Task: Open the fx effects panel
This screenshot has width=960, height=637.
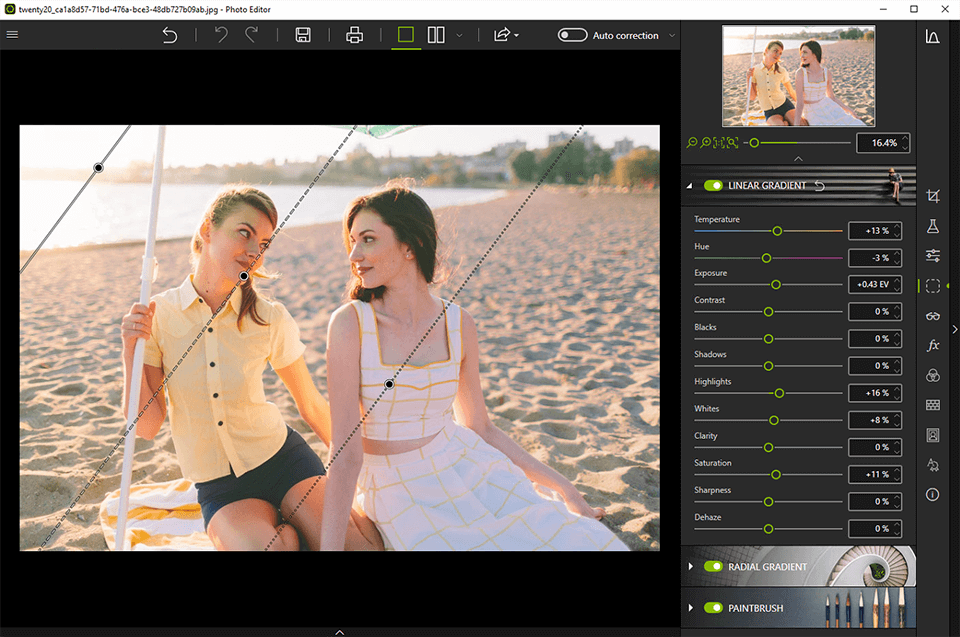Action: click(x=932, y=345)
